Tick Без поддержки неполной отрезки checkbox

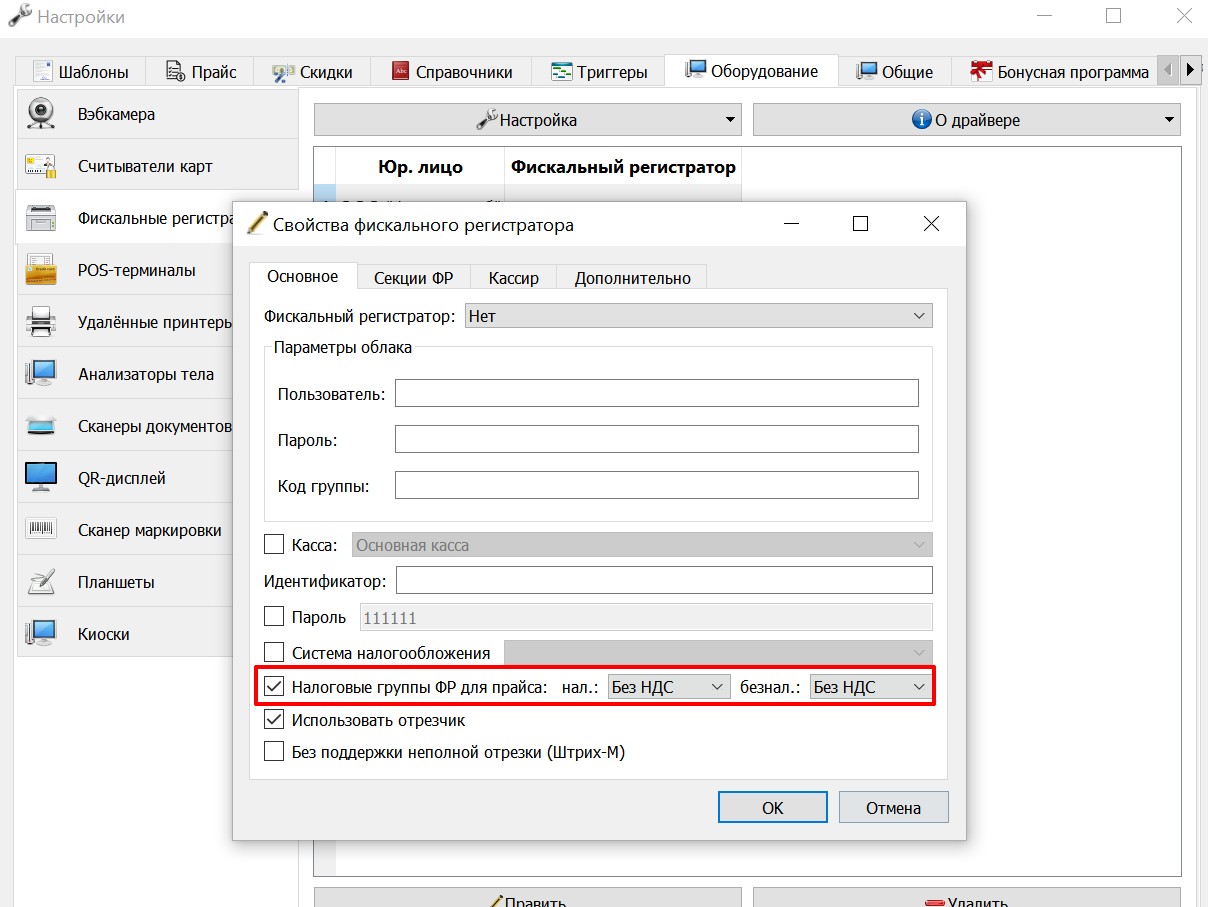[274, 751]
